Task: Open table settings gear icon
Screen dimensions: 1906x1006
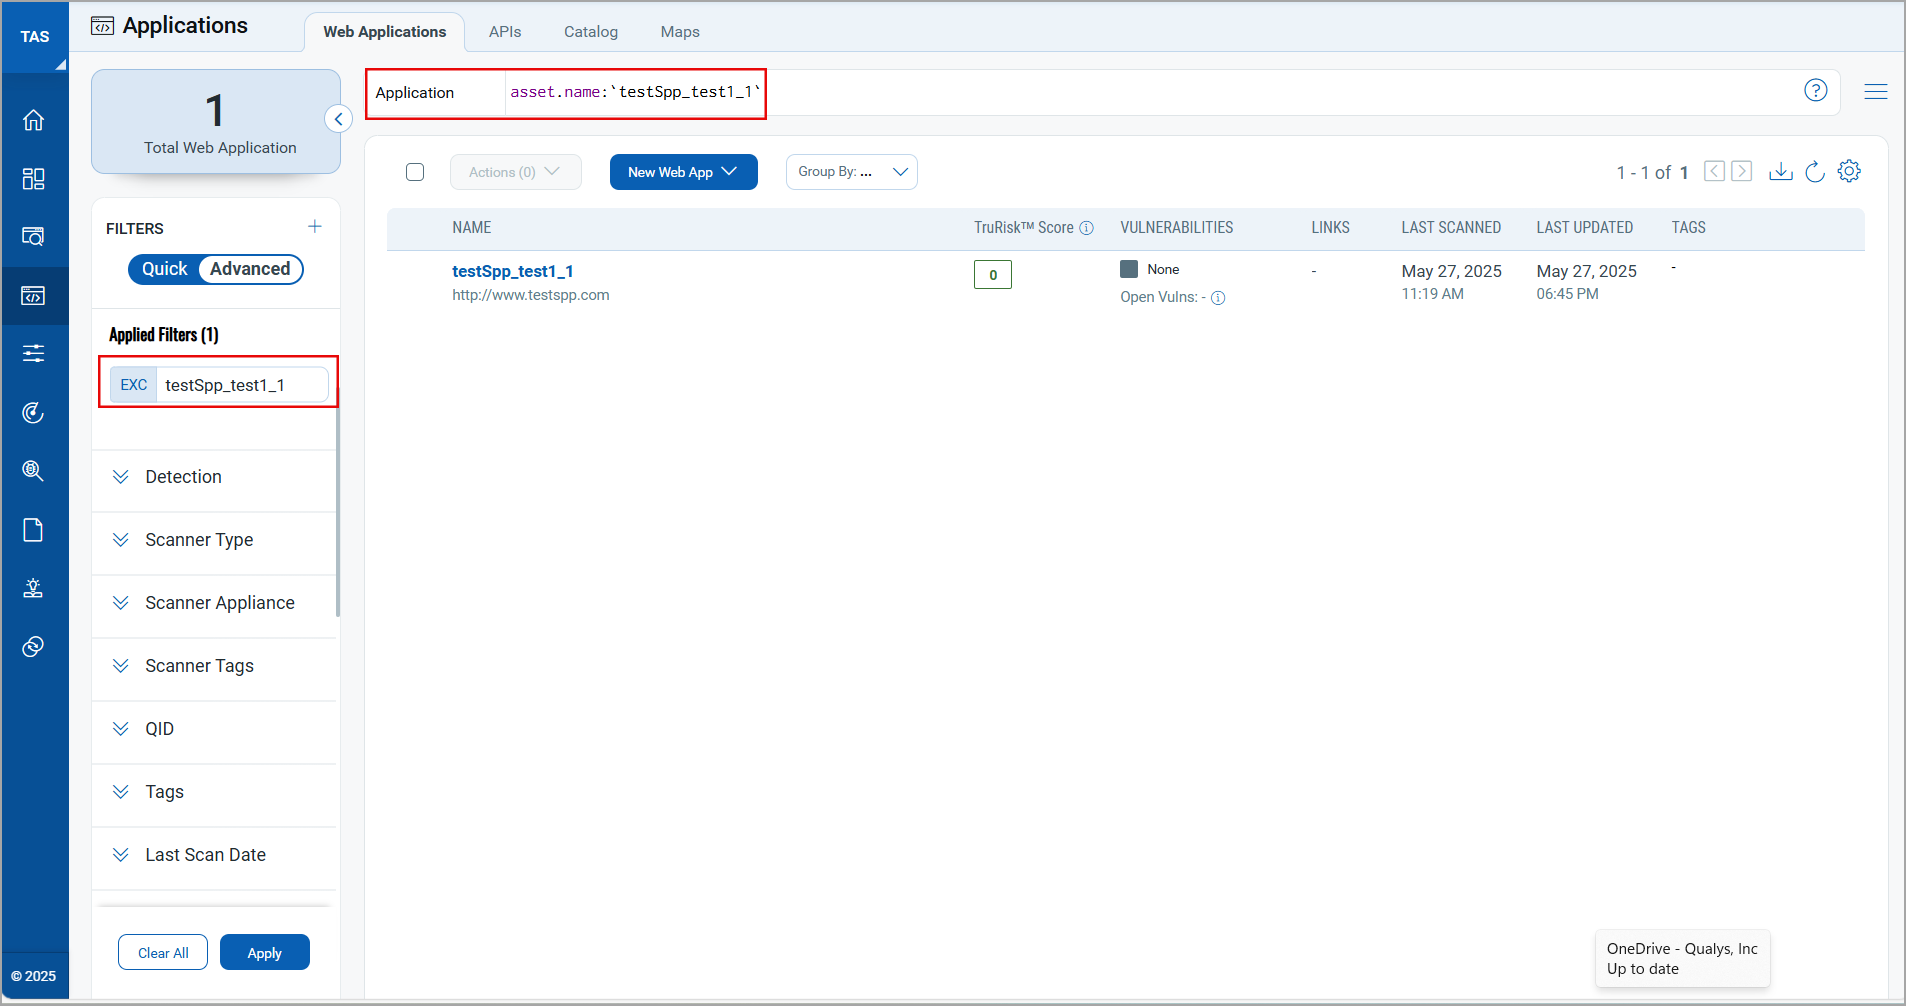Action: (1849, 171)
